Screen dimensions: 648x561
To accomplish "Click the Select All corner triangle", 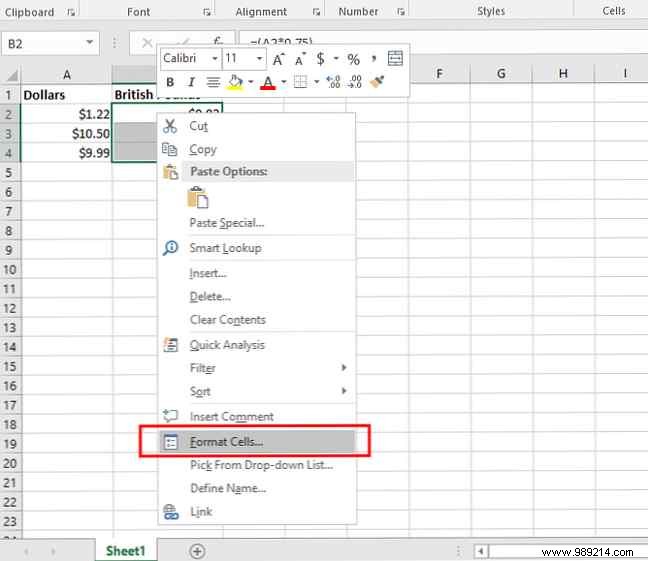I will click(x=12, y=75).
